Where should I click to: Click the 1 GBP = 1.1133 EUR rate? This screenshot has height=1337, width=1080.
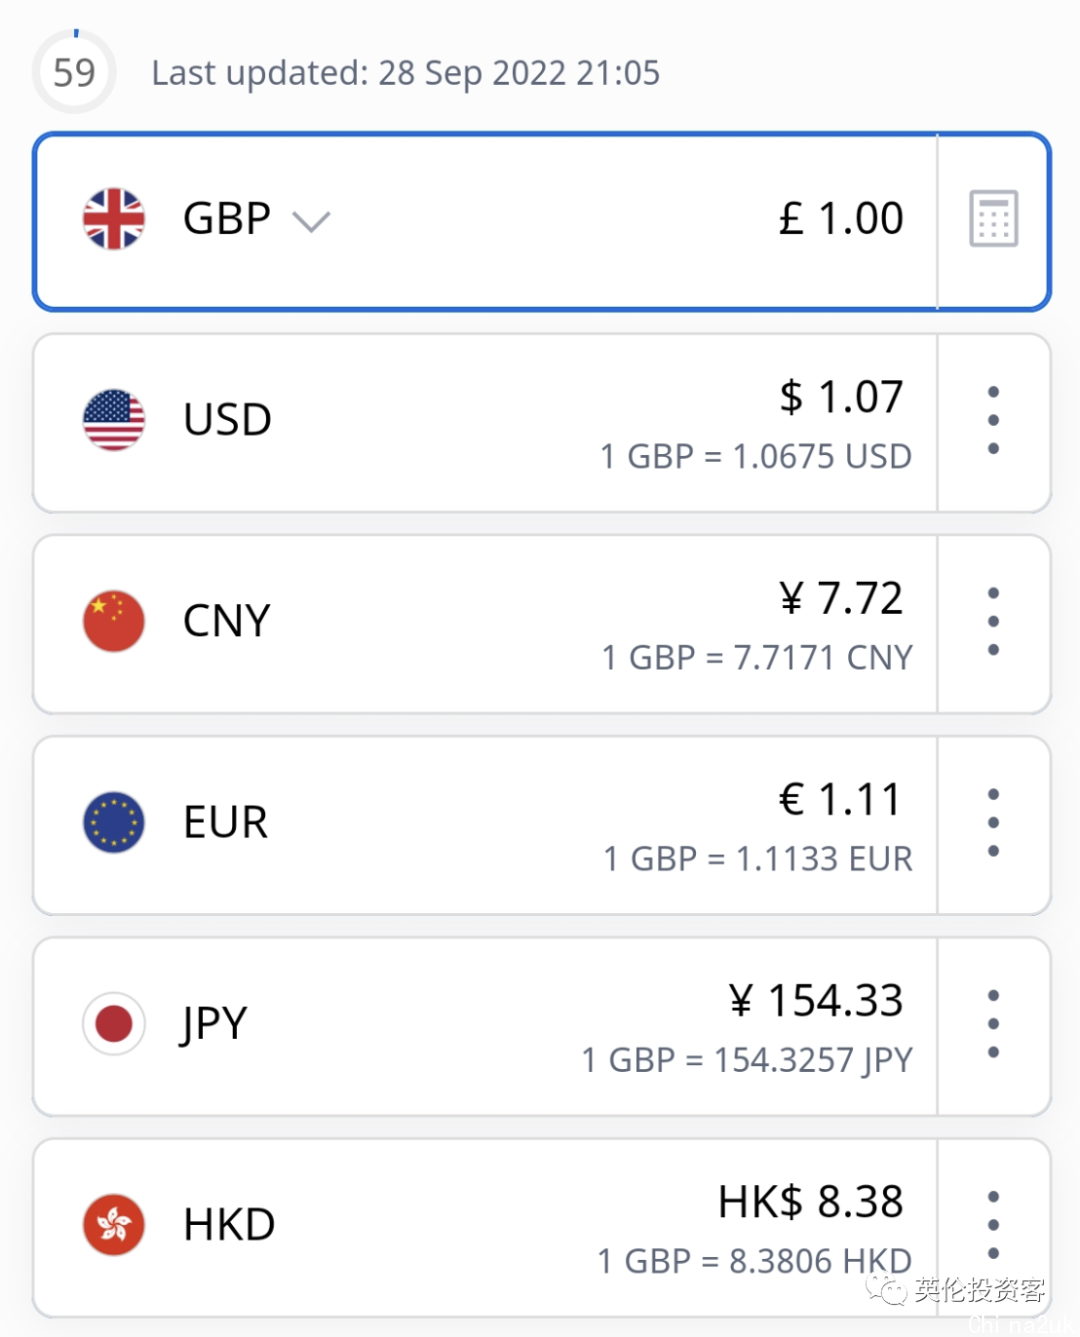coord(758,859)
